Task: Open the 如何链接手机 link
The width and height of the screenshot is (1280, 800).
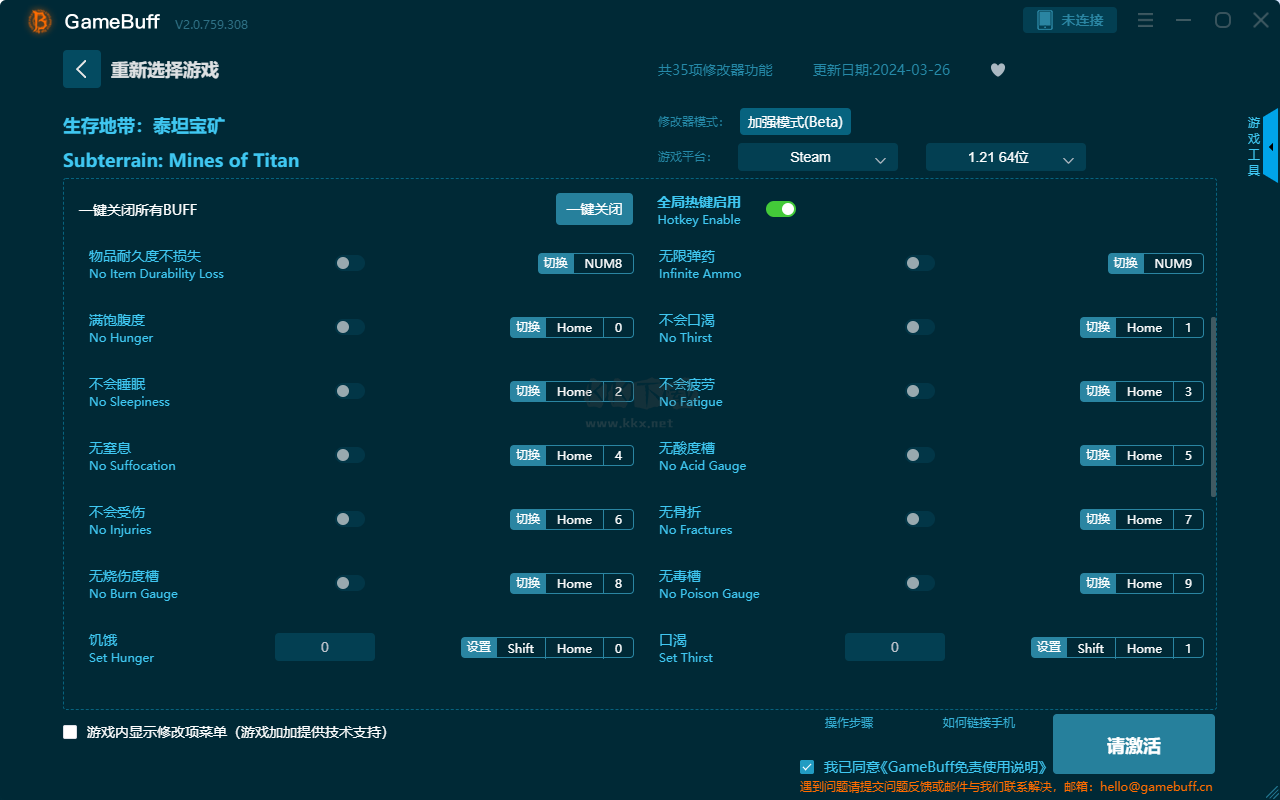Action: click(x=979, y=722)
